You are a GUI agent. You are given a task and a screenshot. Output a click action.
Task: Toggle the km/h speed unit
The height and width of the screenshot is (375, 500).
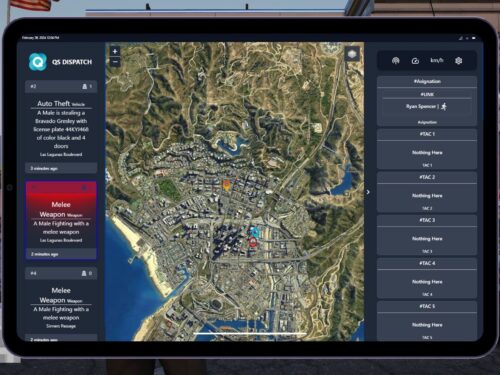[437, 60]
